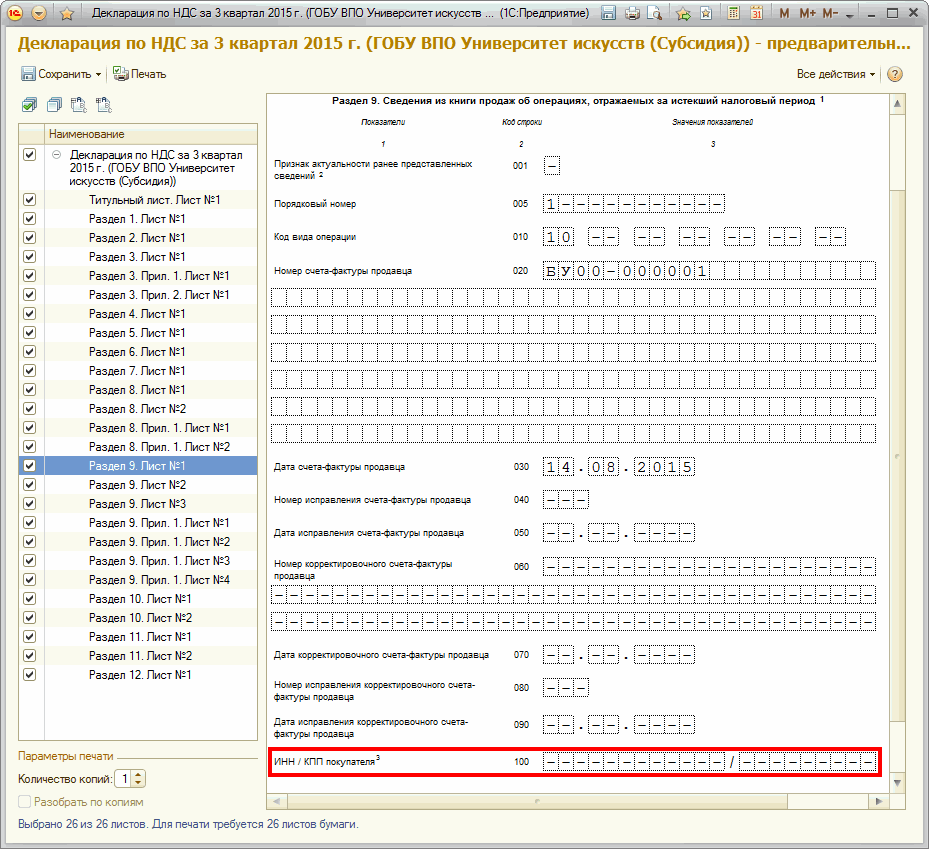Click the check all sheets icon
Image resolution: width=929 pixels, height=849 pixels.
click(29, 105)
